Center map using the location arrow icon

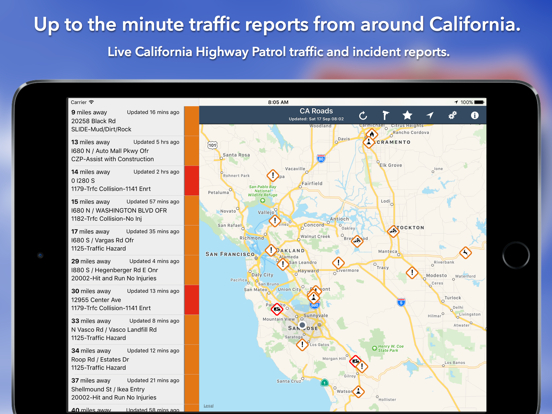coord(430,115)
